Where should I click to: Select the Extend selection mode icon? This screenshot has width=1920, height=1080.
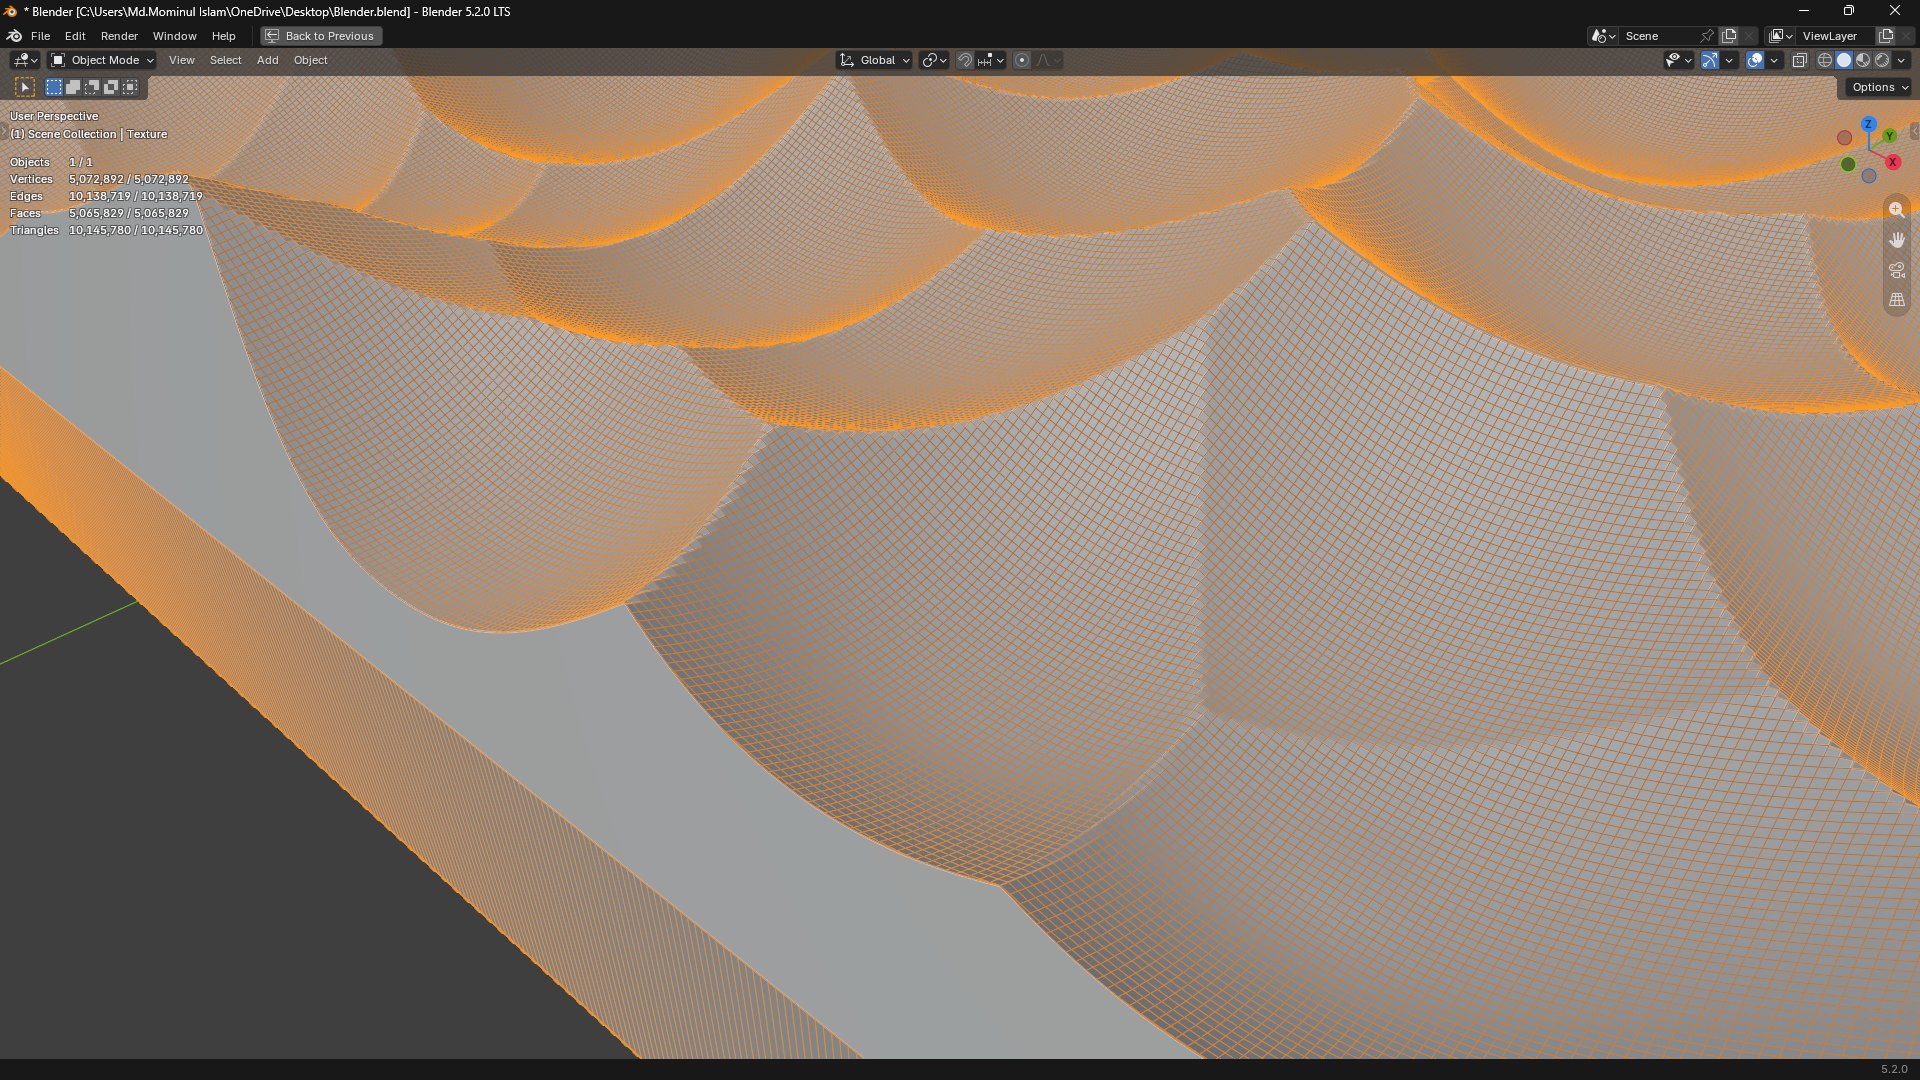point(73,87)
